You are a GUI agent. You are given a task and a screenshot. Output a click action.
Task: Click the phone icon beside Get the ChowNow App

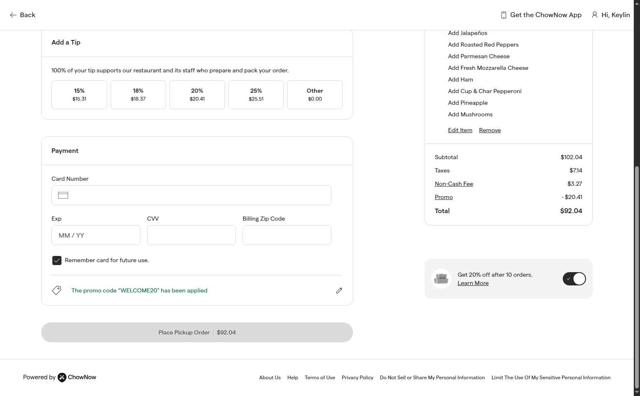coord(503,15)
